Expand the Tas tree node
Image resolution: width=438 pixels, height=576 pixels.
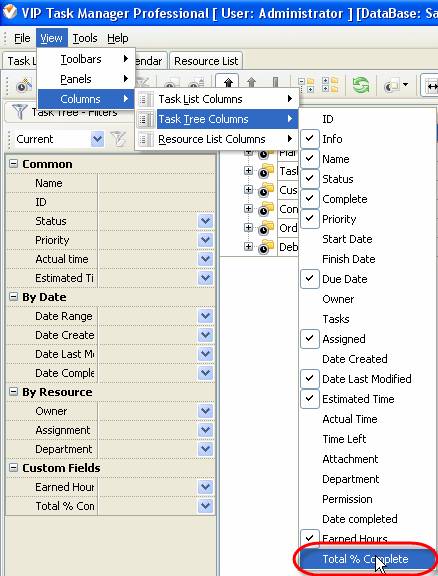(248, 171)
